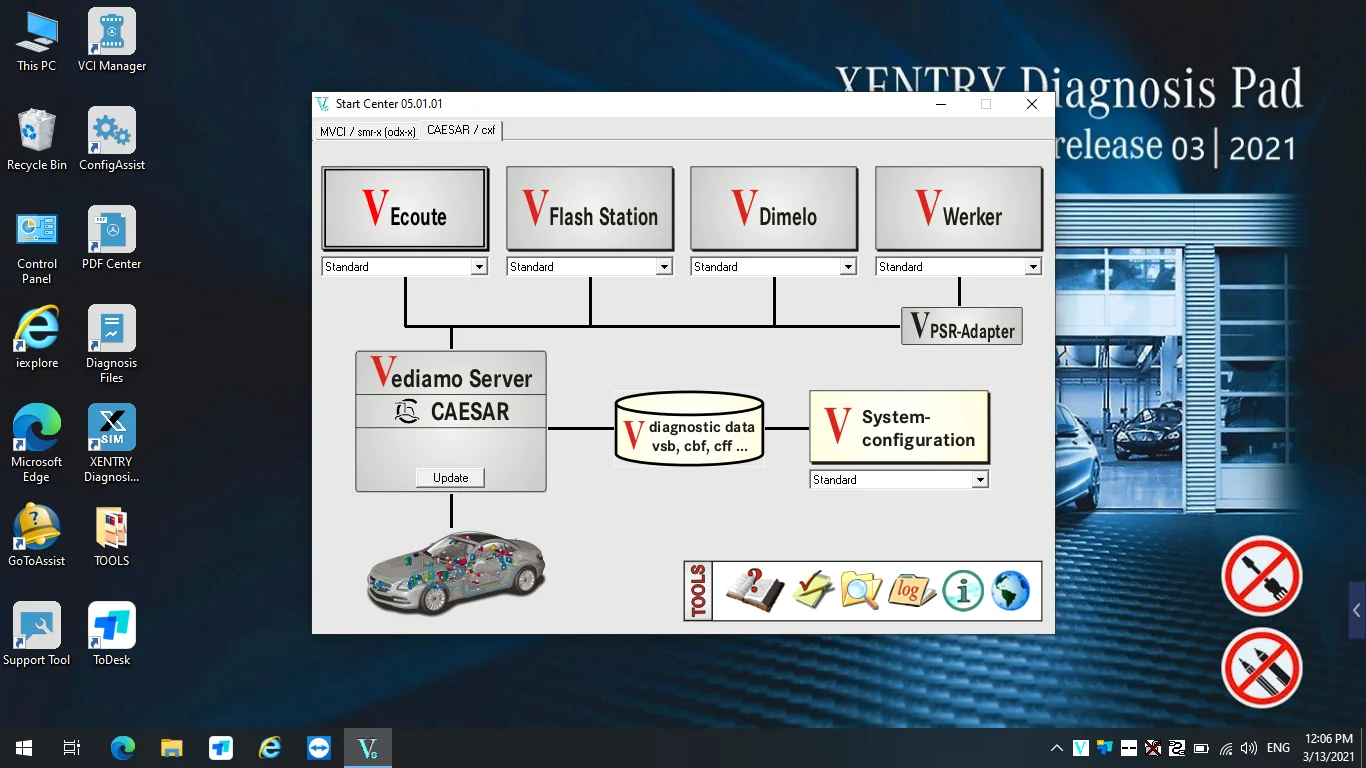Click the checkmark notepad tool icon
The image size is (1366, 768).
812,590
